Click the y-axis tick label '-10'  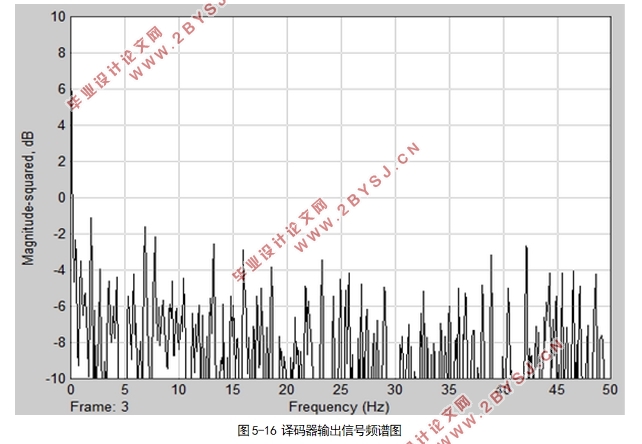[56, 378]
